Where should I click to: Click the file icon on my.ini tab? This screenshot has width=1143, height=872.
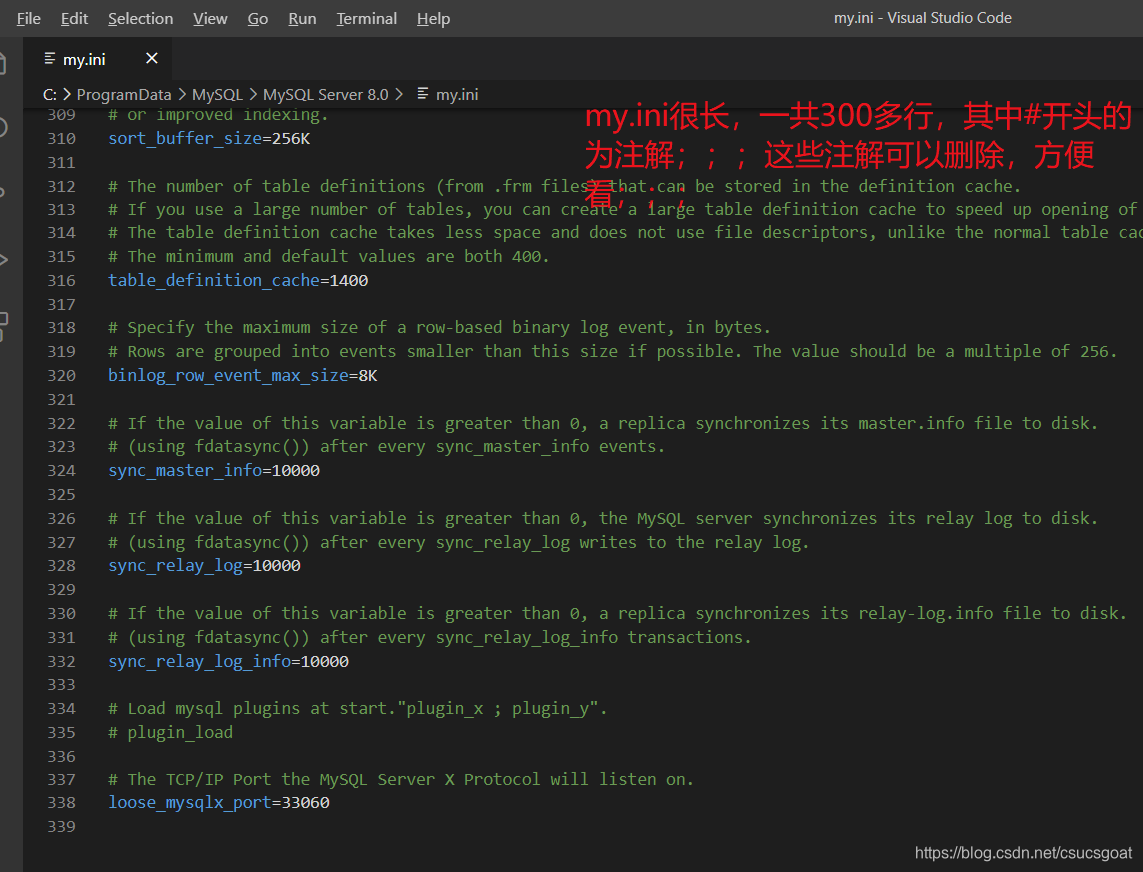tap(50, 58)
